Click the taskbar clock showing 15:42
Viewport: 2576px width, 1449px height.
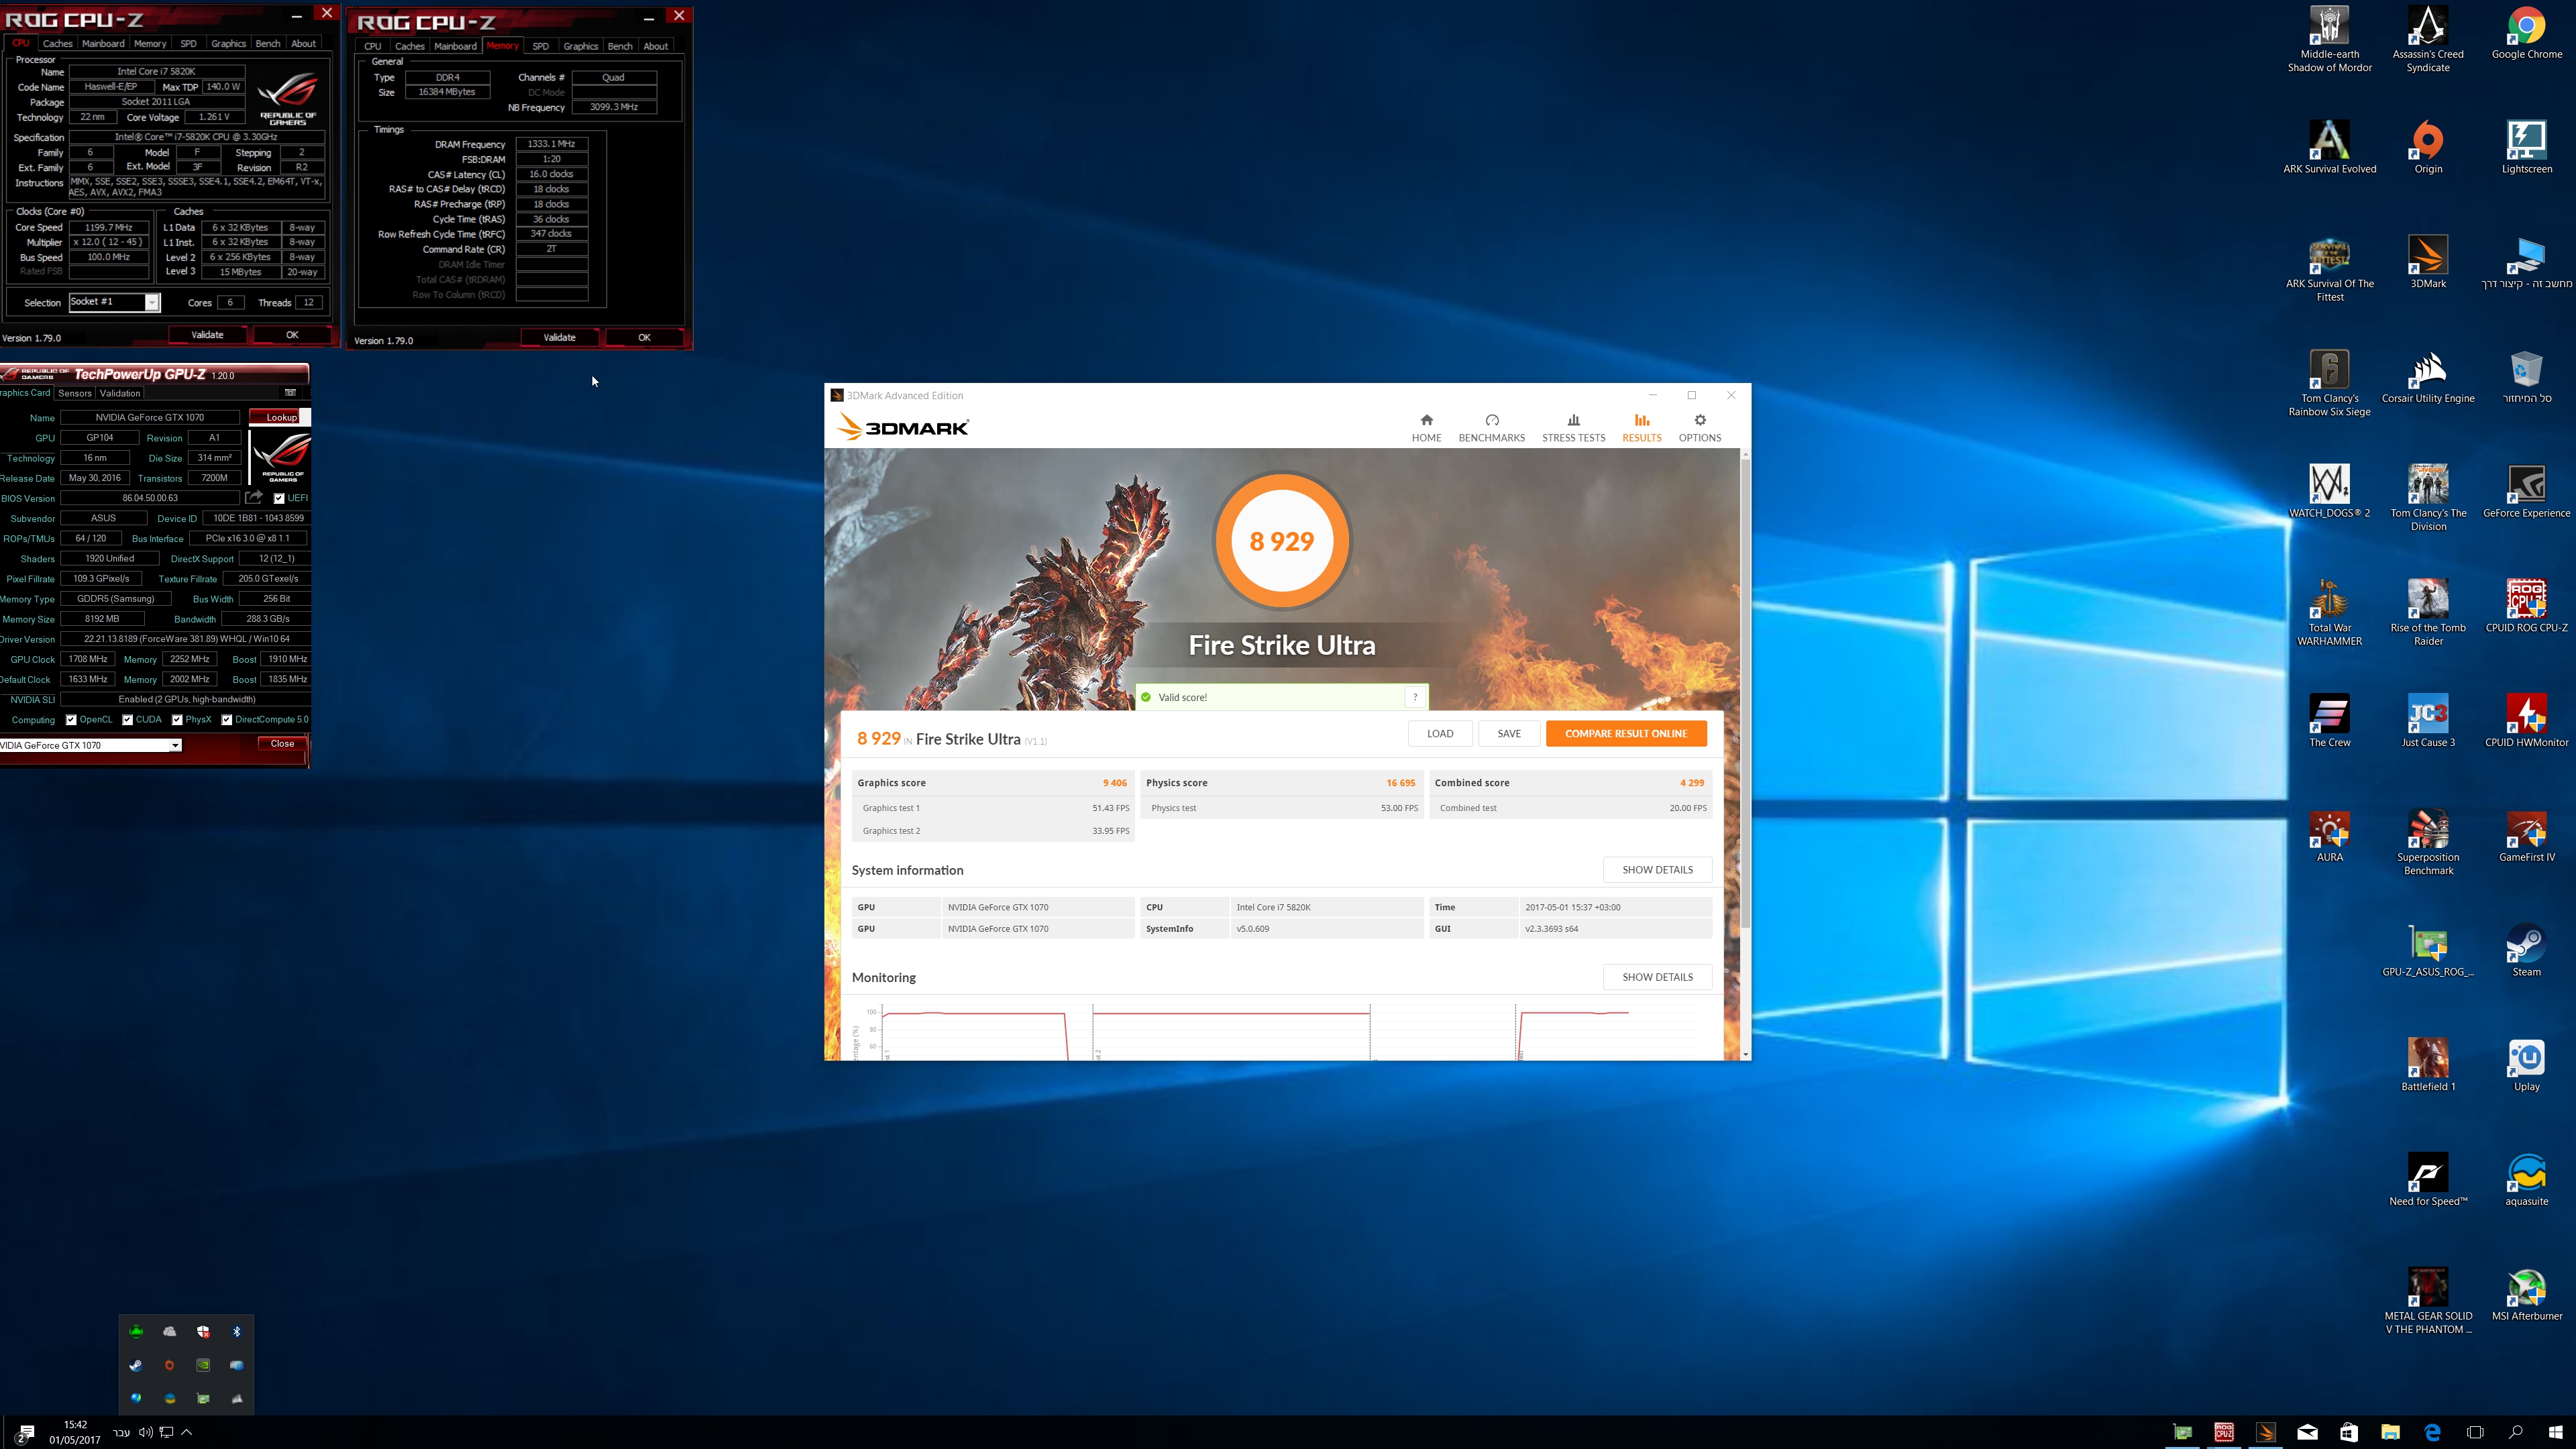(x=75, y=1432)
